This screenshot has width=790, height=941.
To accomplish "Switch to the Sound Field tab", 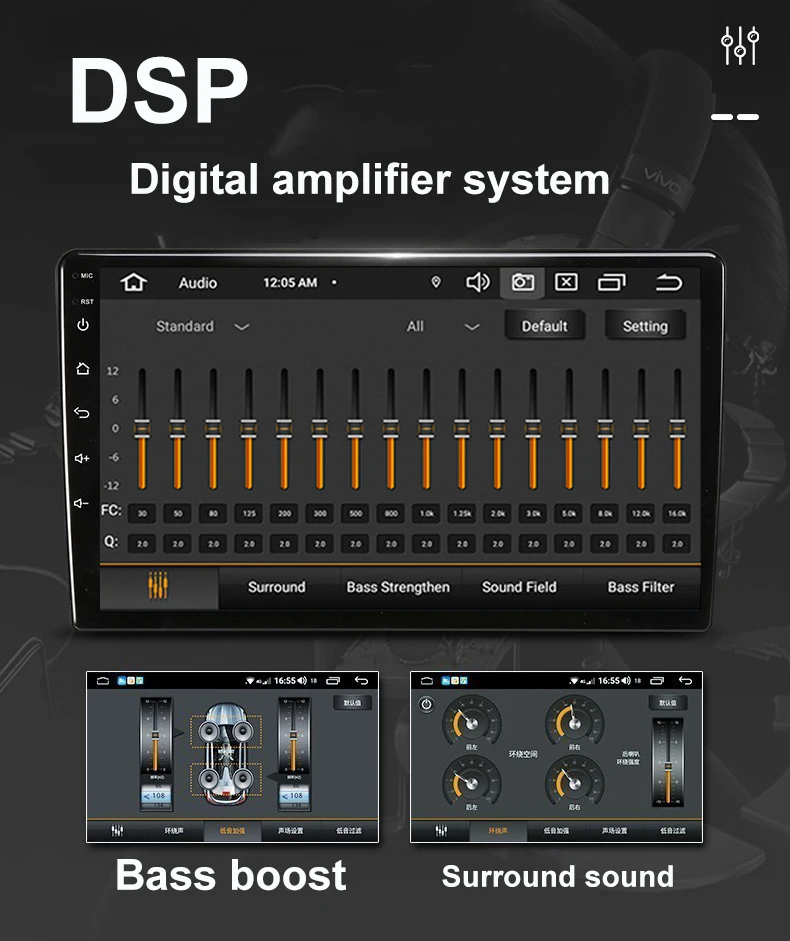I will point(519,587).
